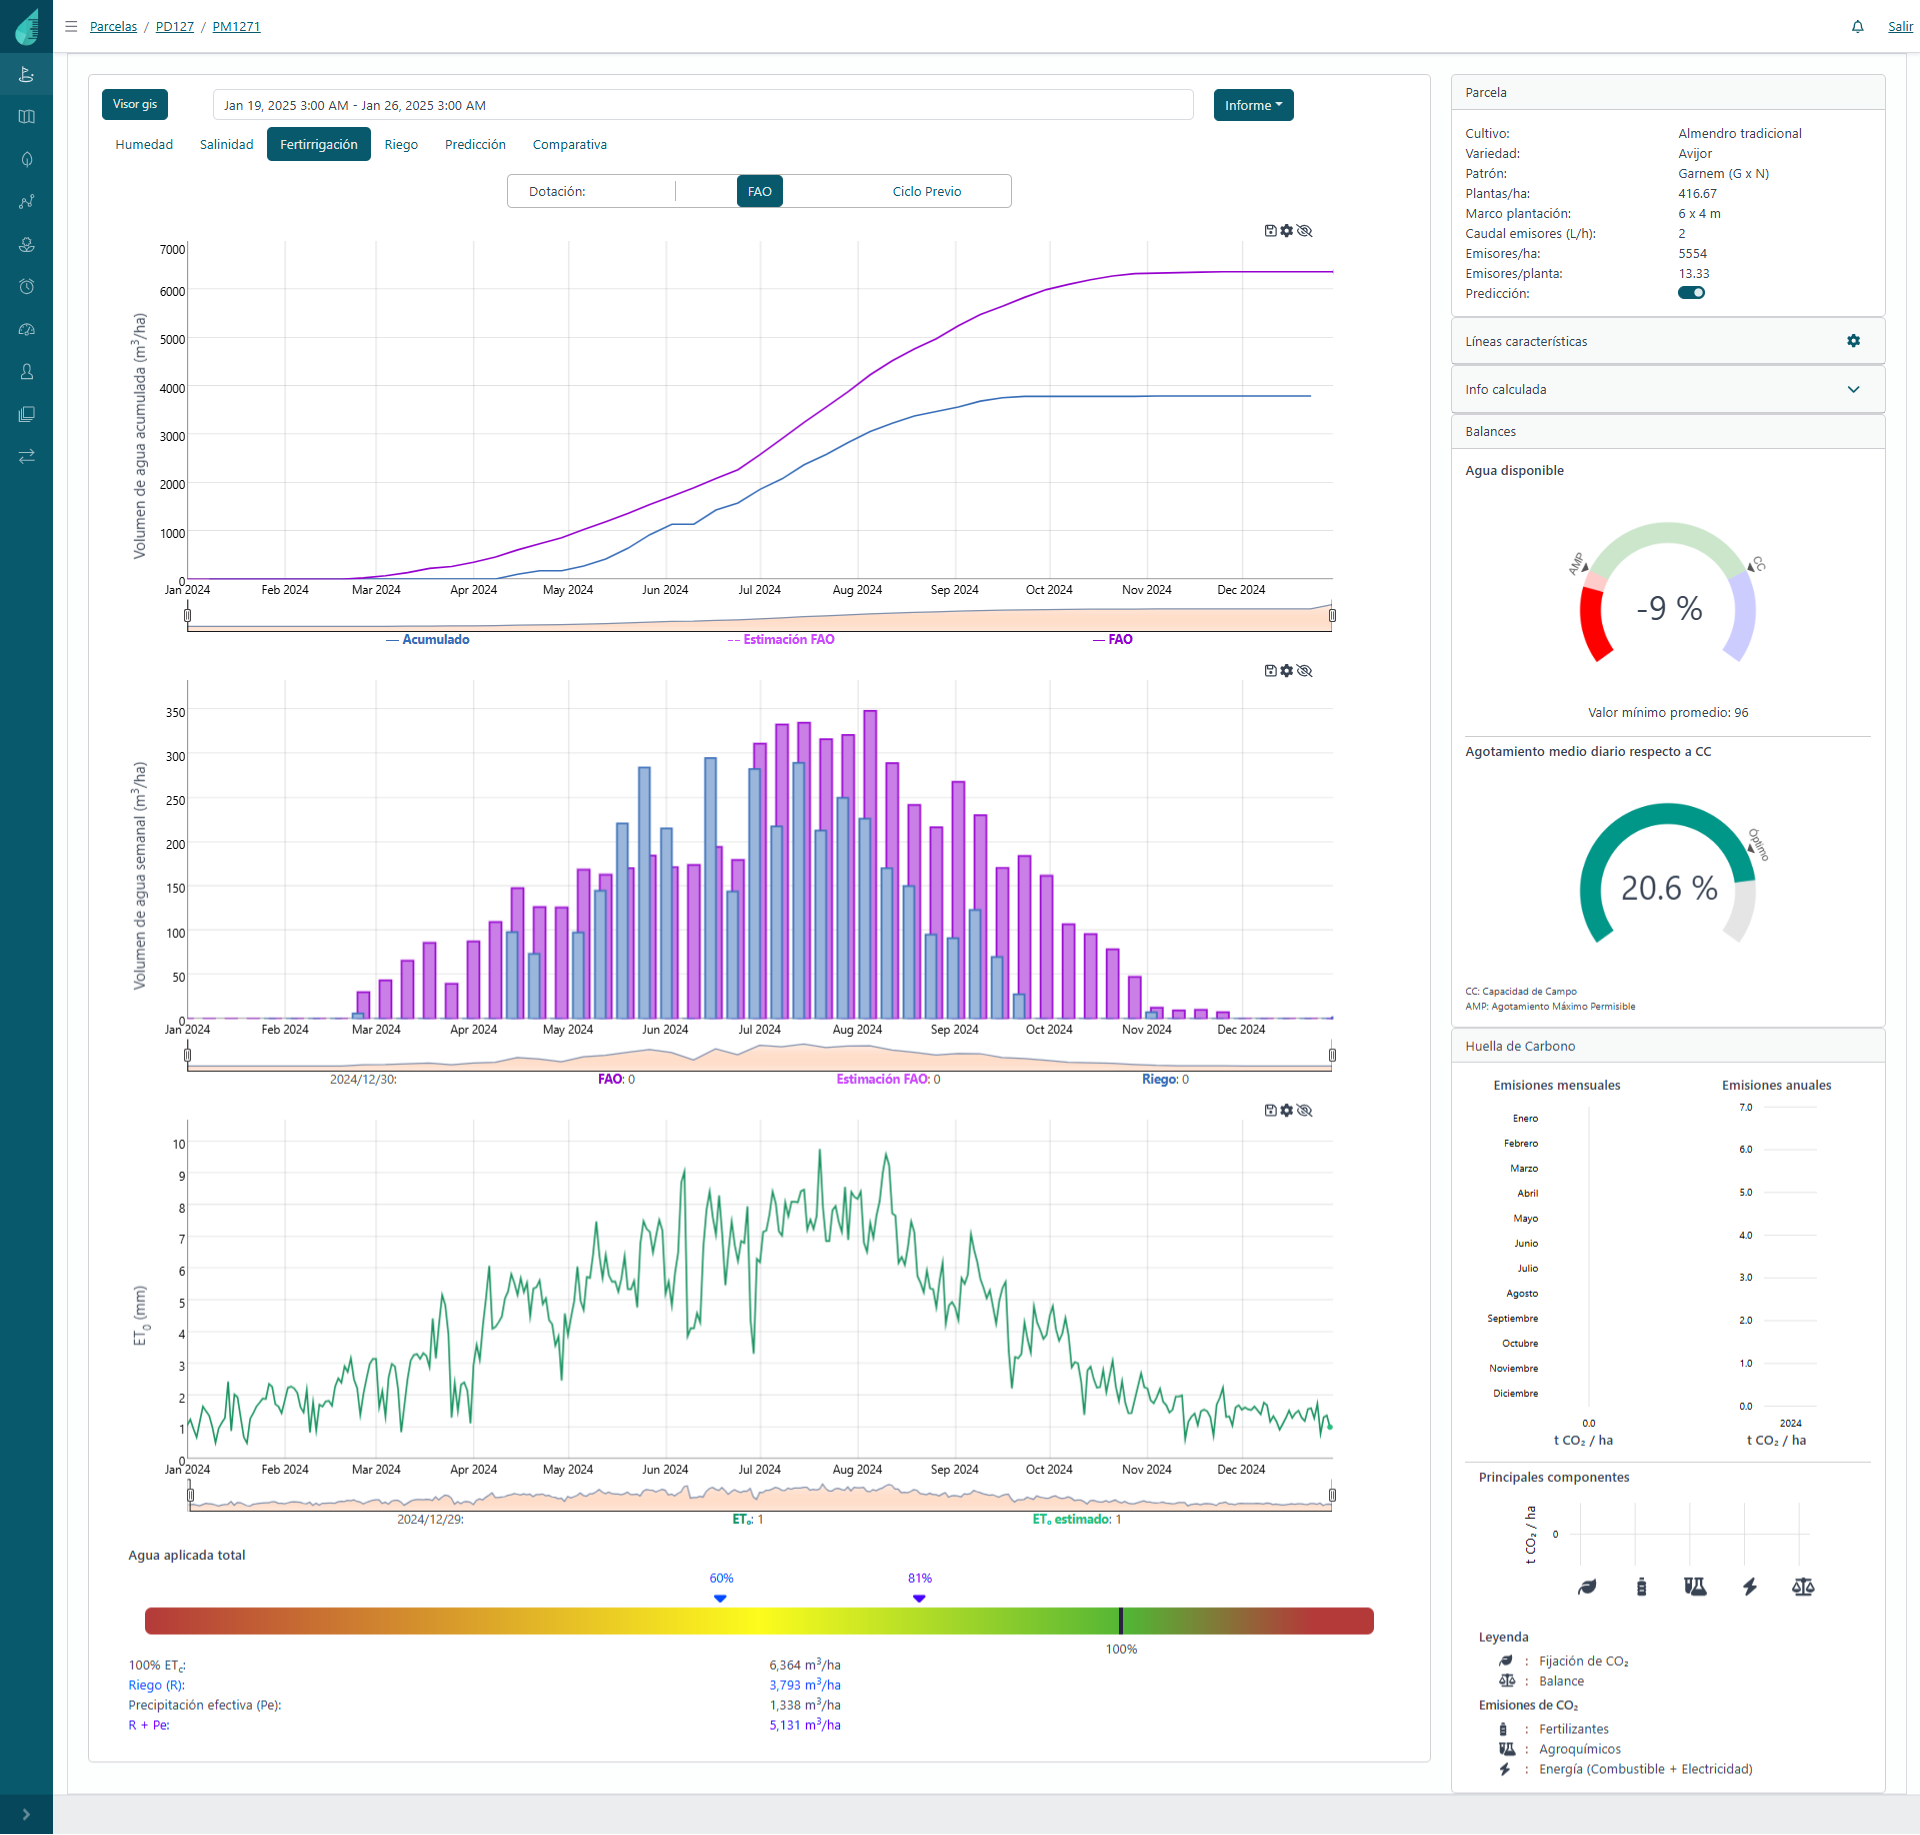Open the Informe dropdown

(1253, 105)
